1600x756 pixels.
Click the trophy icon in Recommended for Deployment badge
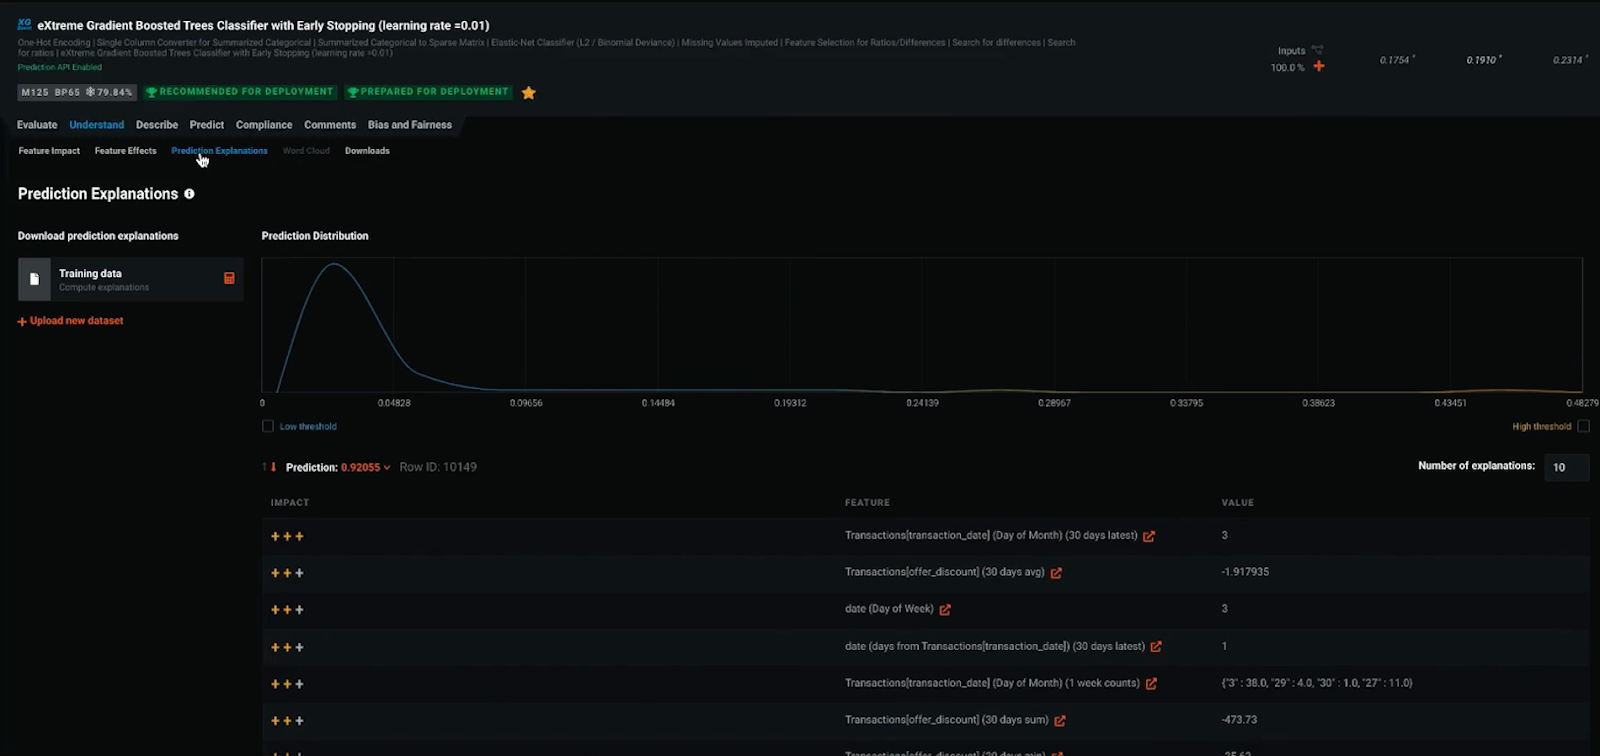click(x=152, y=92)
